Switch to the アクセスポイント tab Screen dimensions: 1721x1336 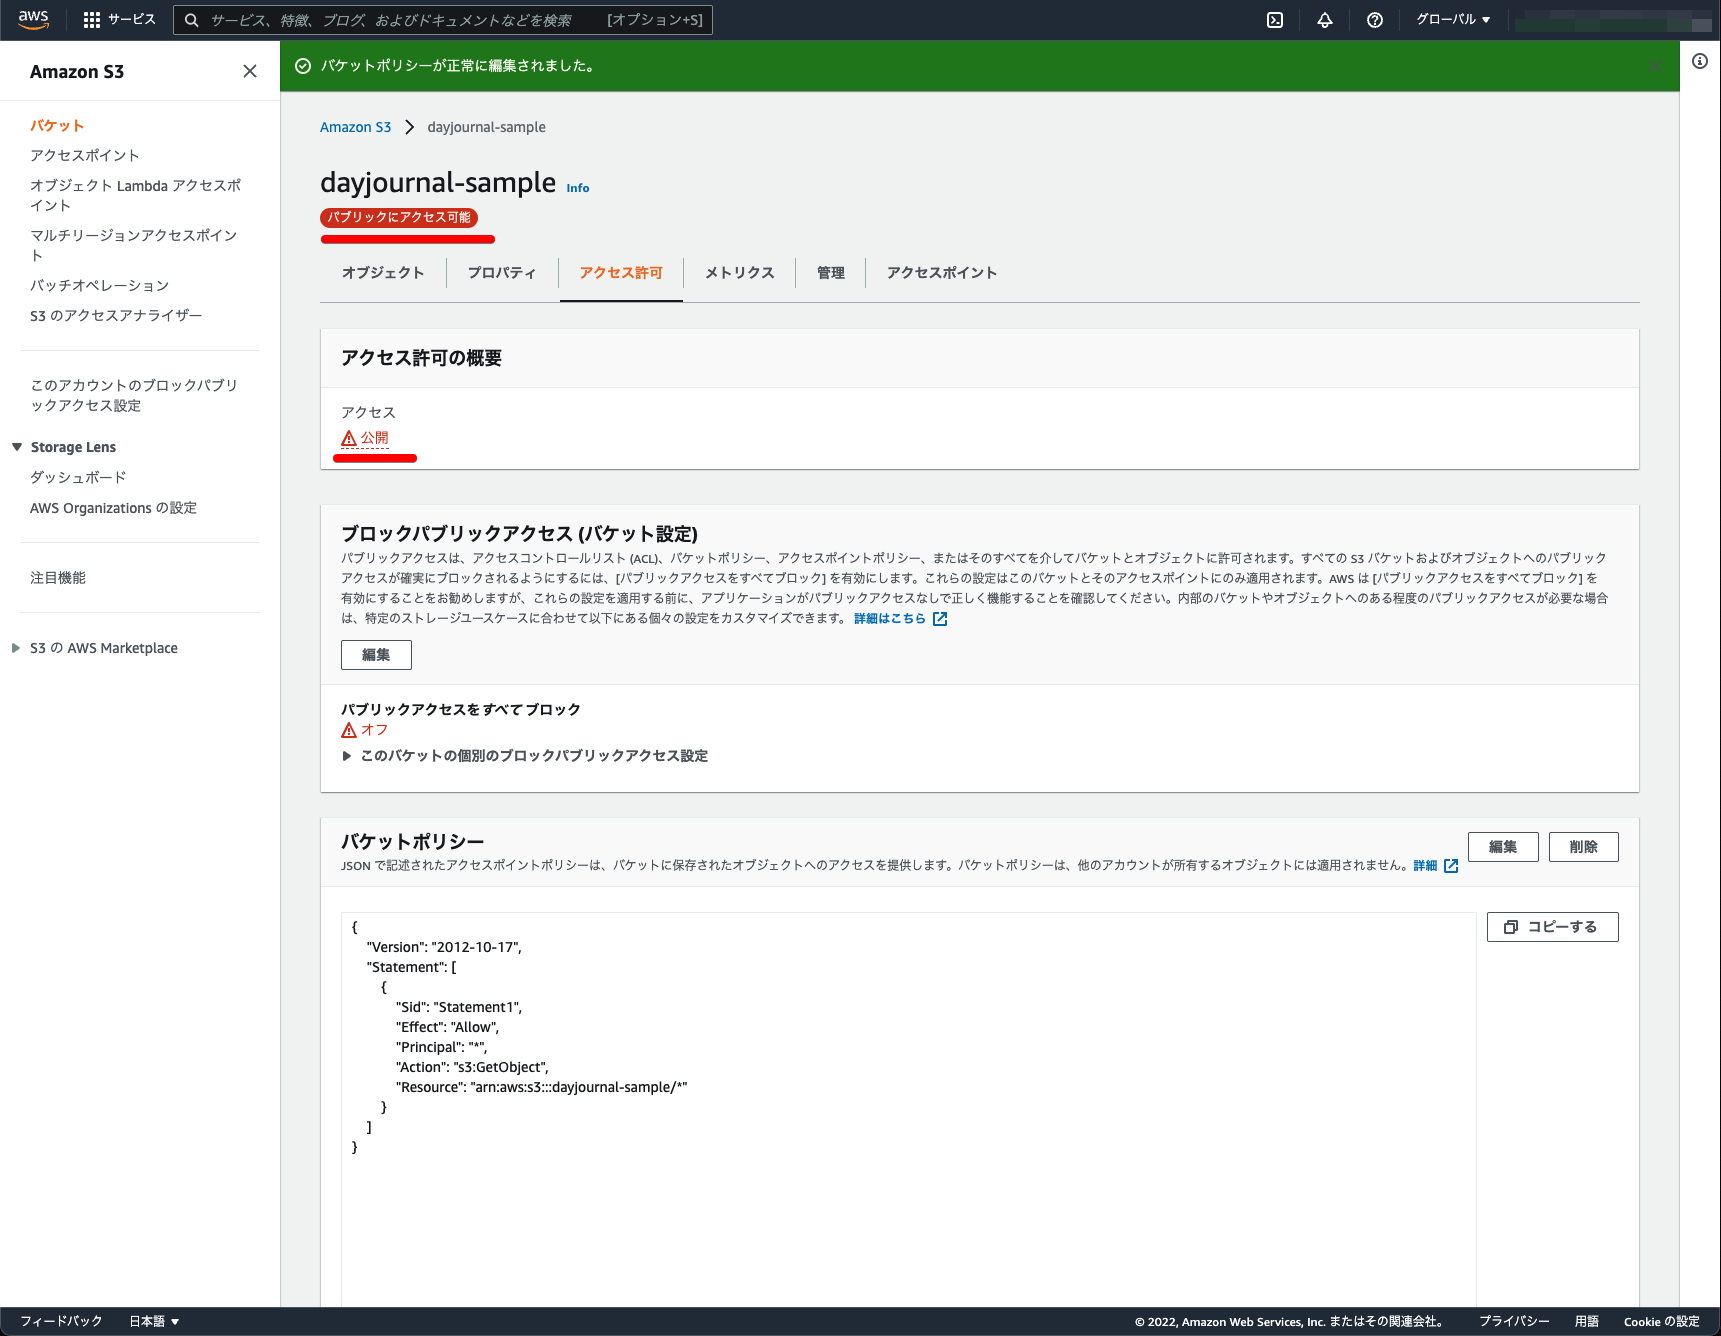click(x=942, y=273)
